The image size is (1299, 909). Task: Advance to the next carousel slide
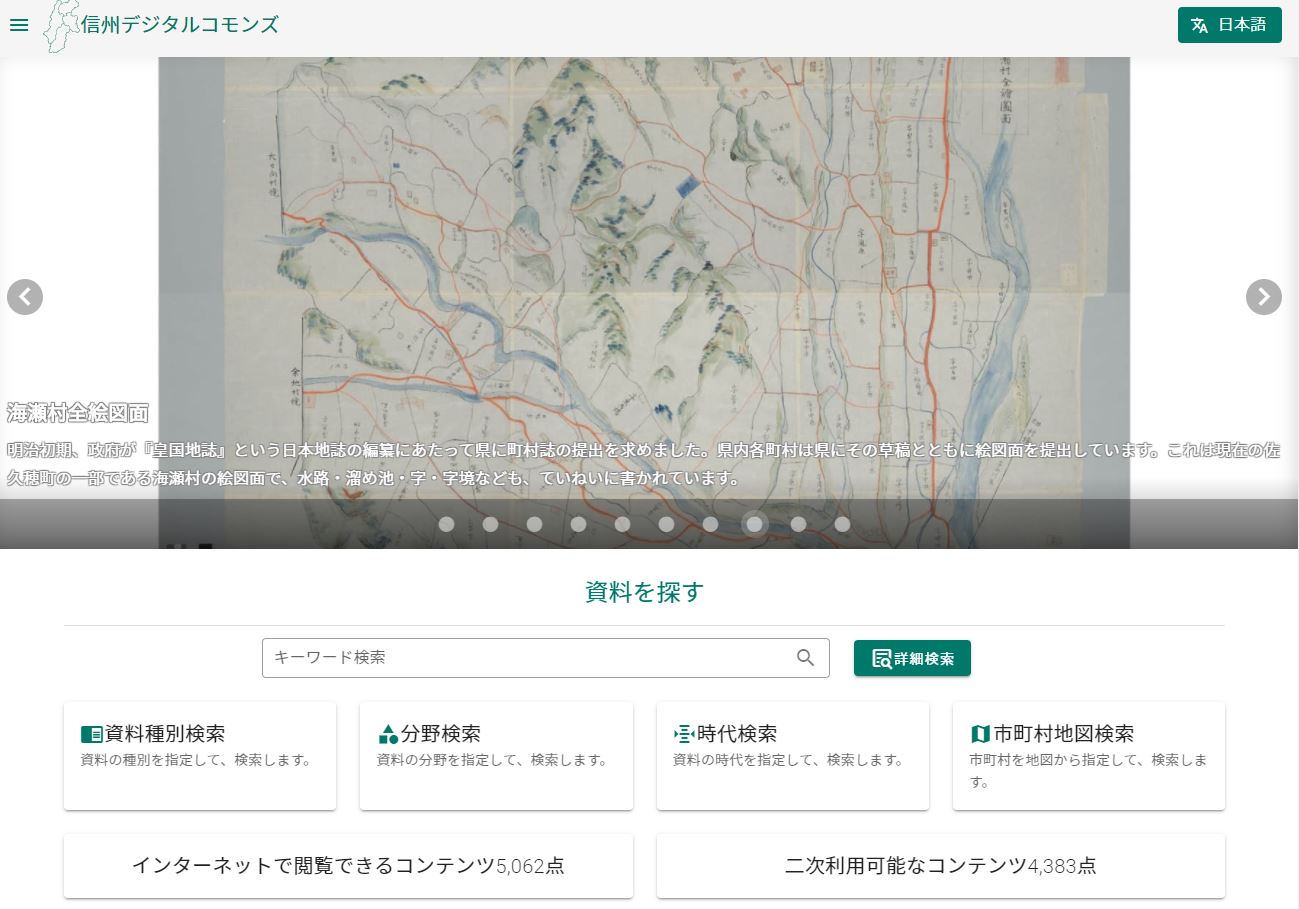1264,297
